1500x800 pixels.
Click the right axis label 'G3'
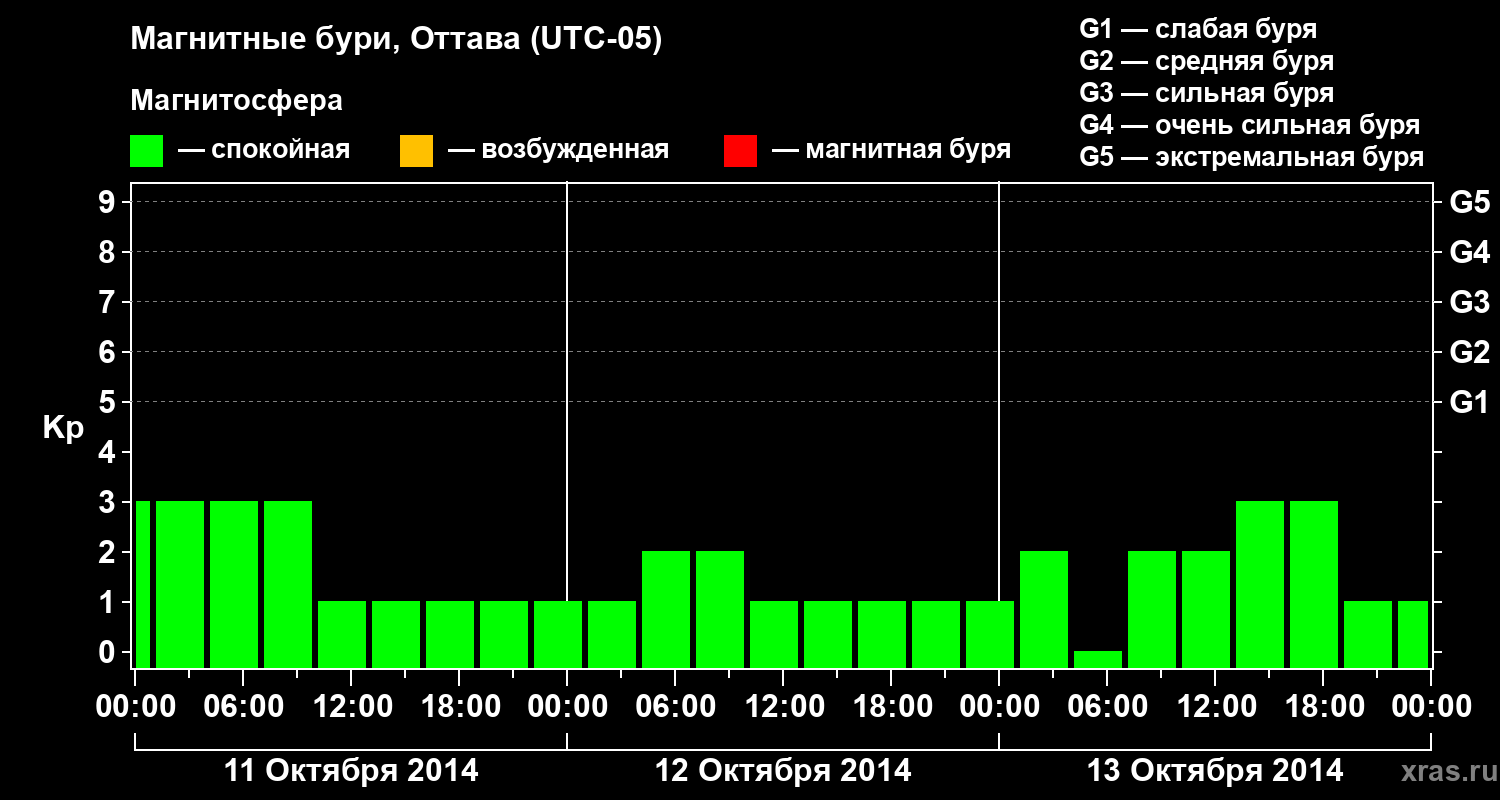[1469, 302]
